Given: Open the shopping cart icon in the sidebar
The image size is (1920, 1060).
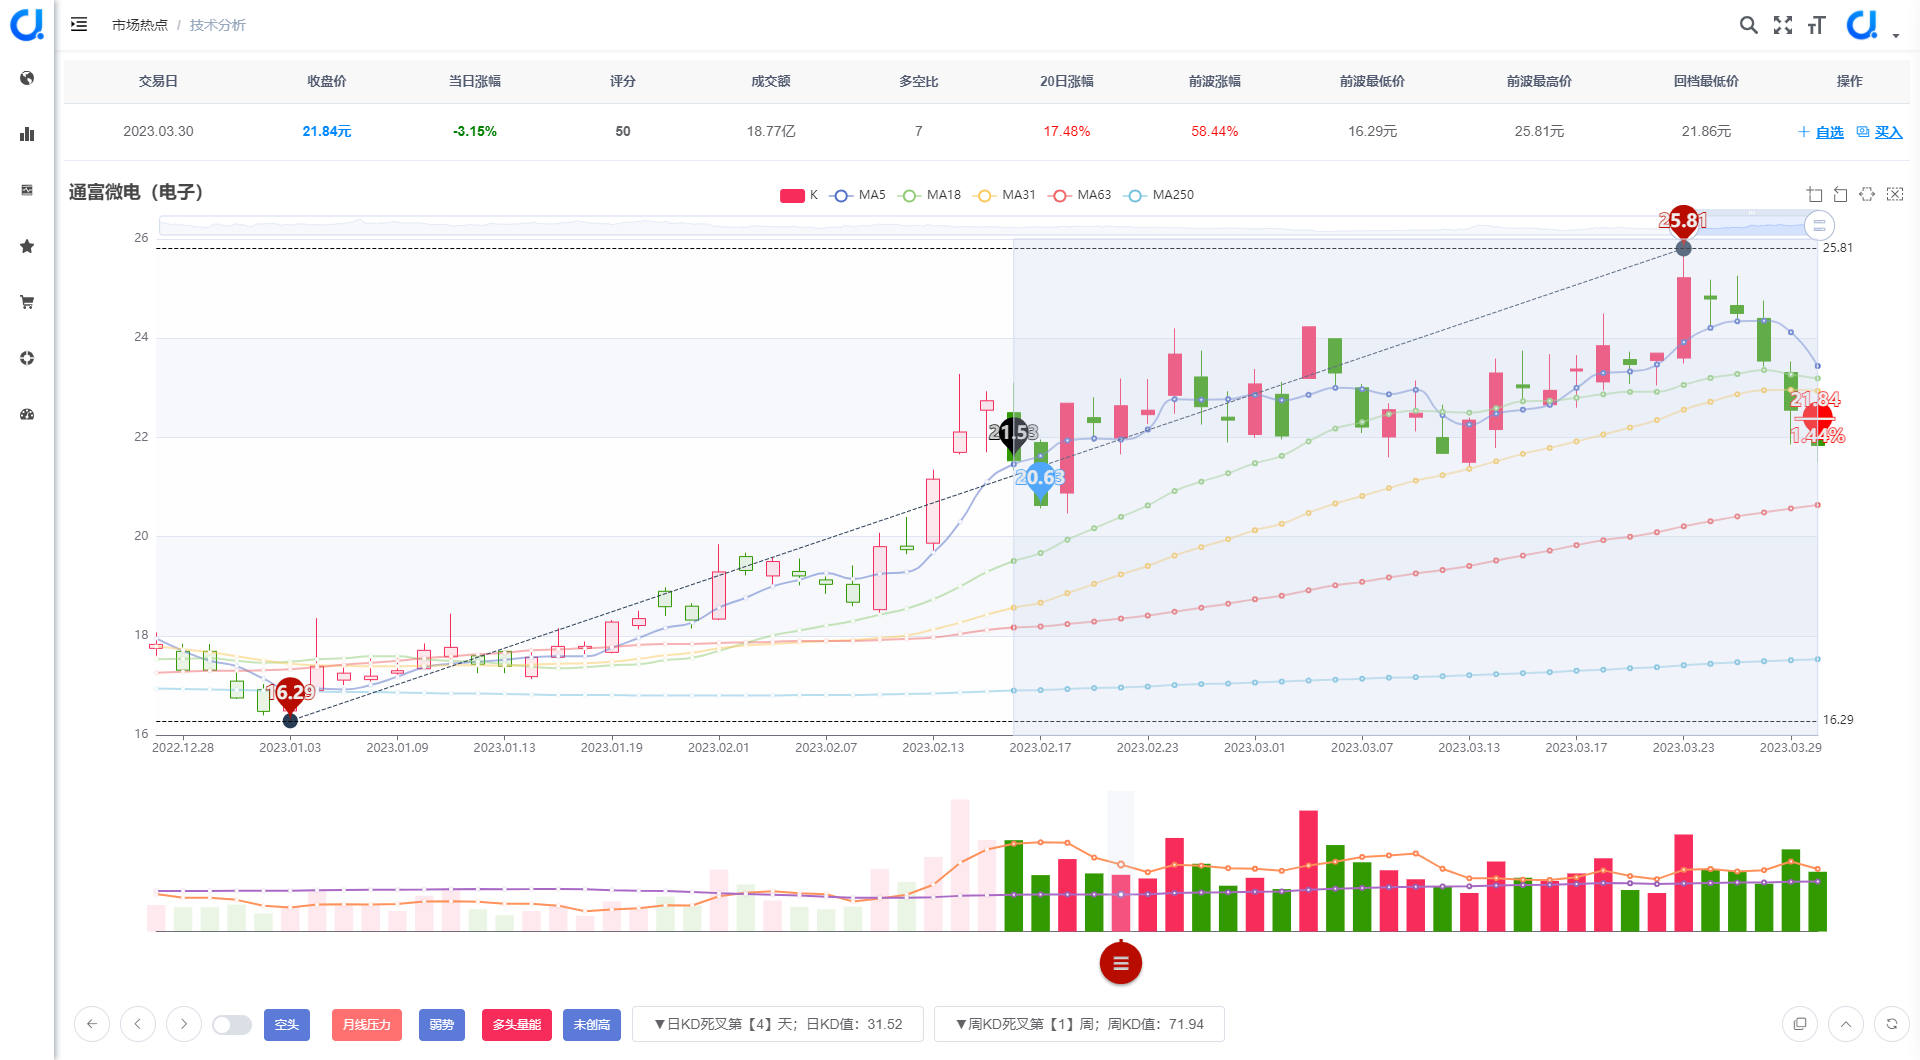Looking at the screenshot, I should 27,302.
